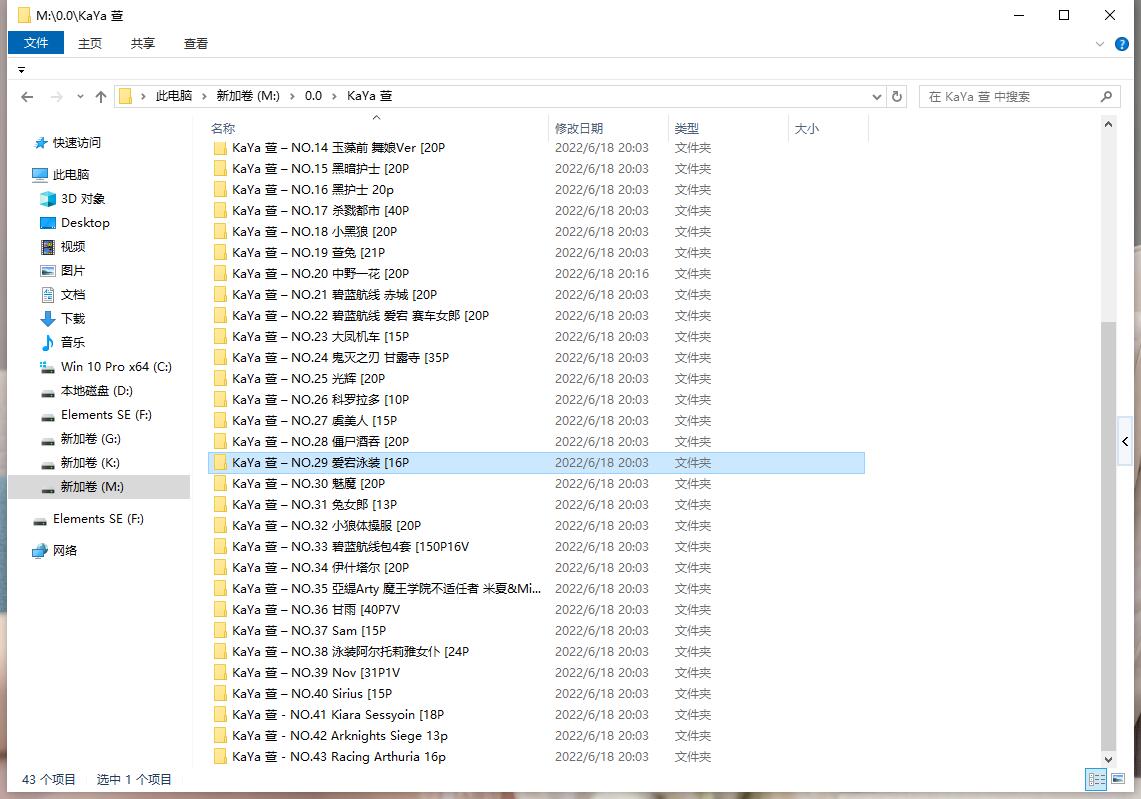Image resolution: width=1141 pixels, height=799 pixels.
Task: Select folder NO.24 鬼灭之刃 甘露寺 [35P
Action: (x=536, y=358)
